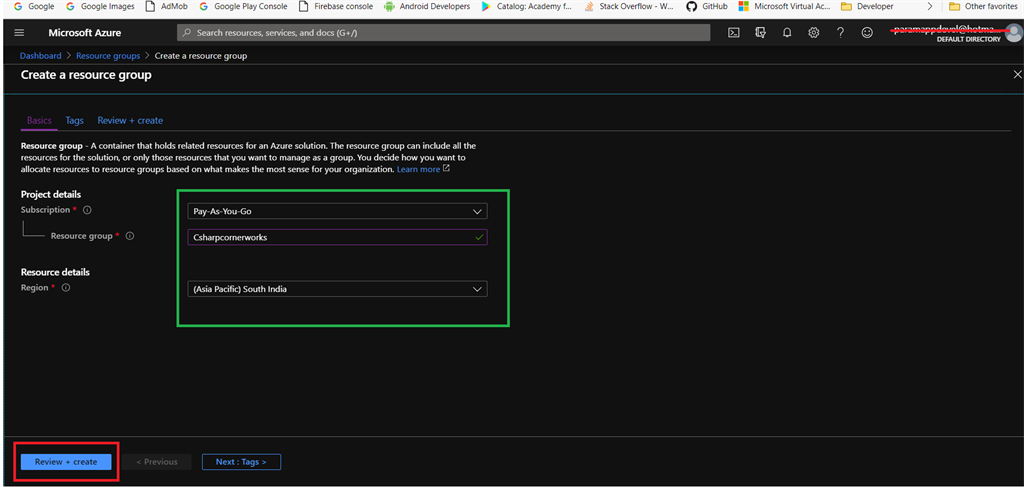
Task: Show the Resource group info tooltip icon
Action: point(130,236)
